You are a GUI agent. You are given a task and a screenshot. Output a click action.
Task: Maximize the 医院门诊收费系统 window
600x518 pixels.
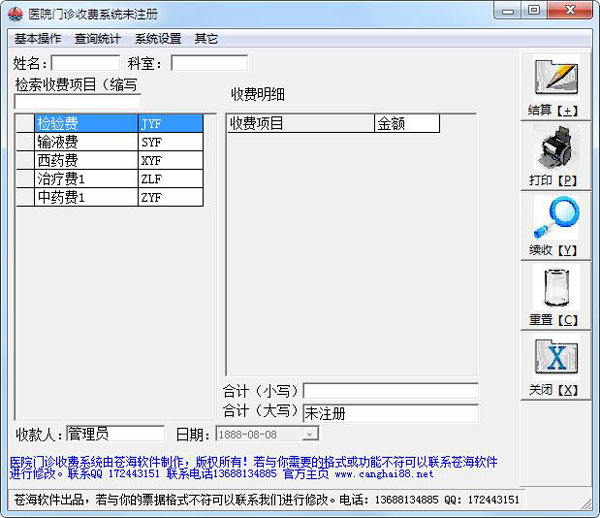[x=534, y=10]
